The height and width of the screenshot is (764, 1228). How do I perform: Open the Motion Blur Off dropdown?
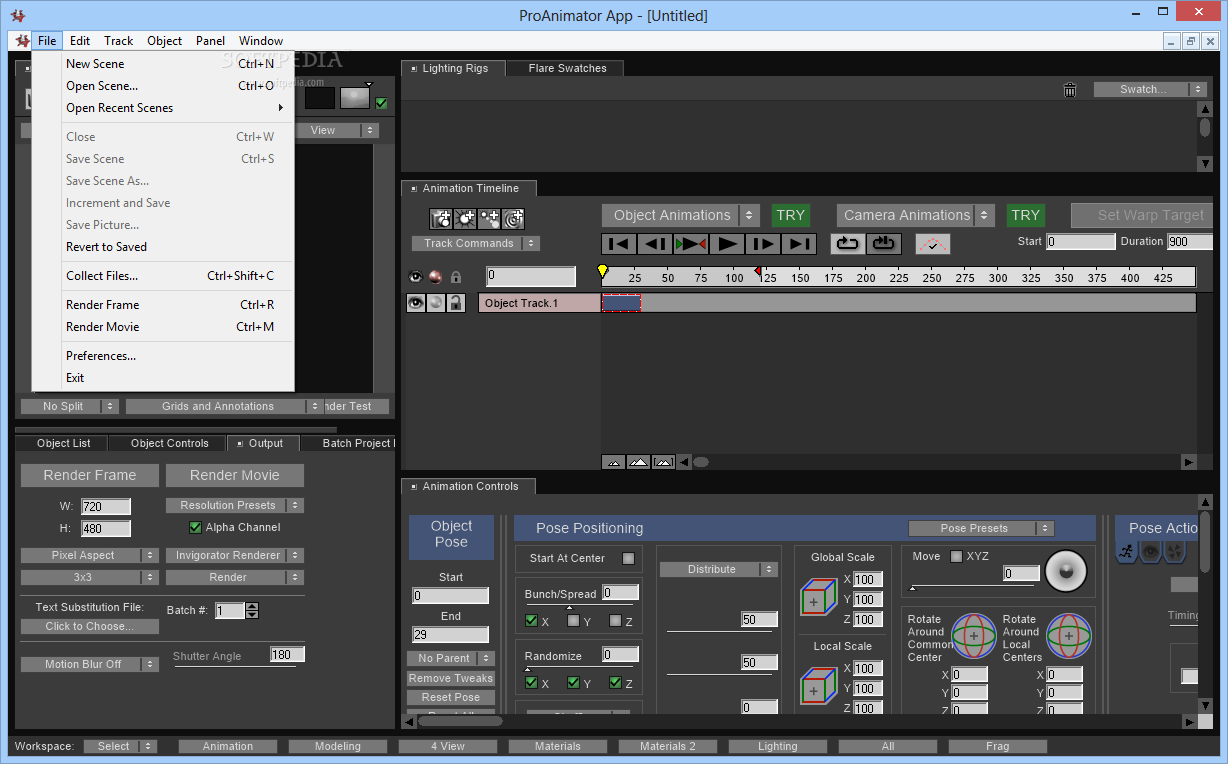click(x=90, y=664)
